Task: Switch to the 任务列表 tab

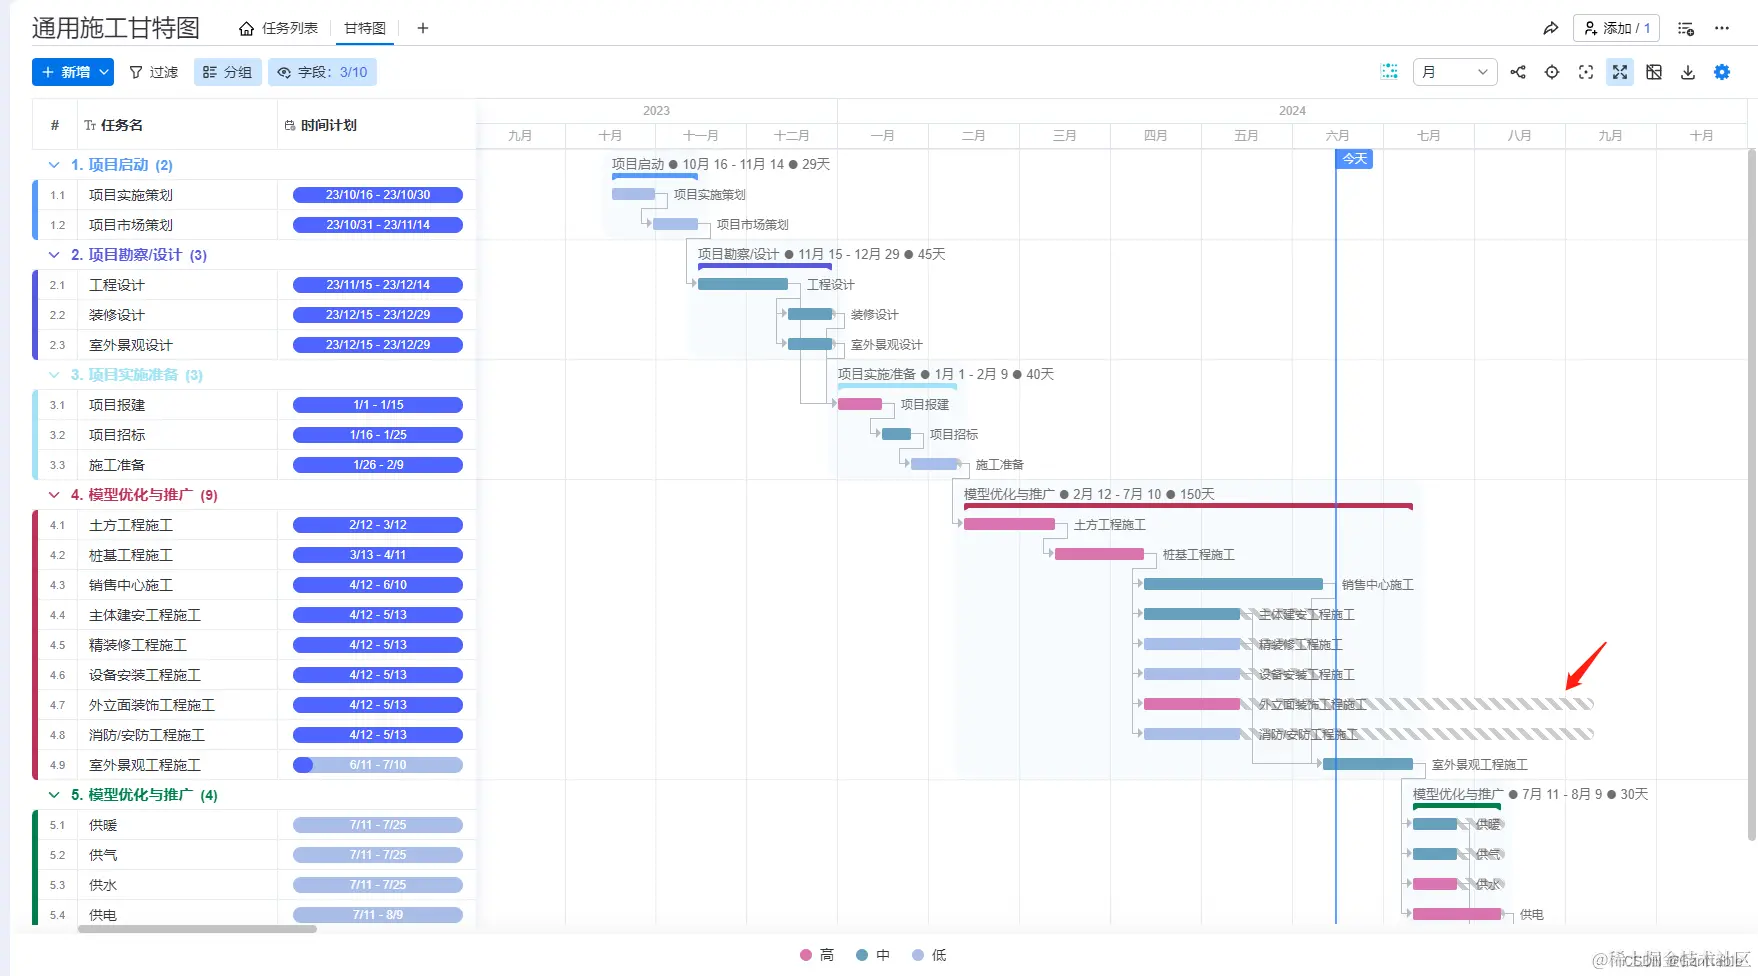Action: (x=289, y=28)
